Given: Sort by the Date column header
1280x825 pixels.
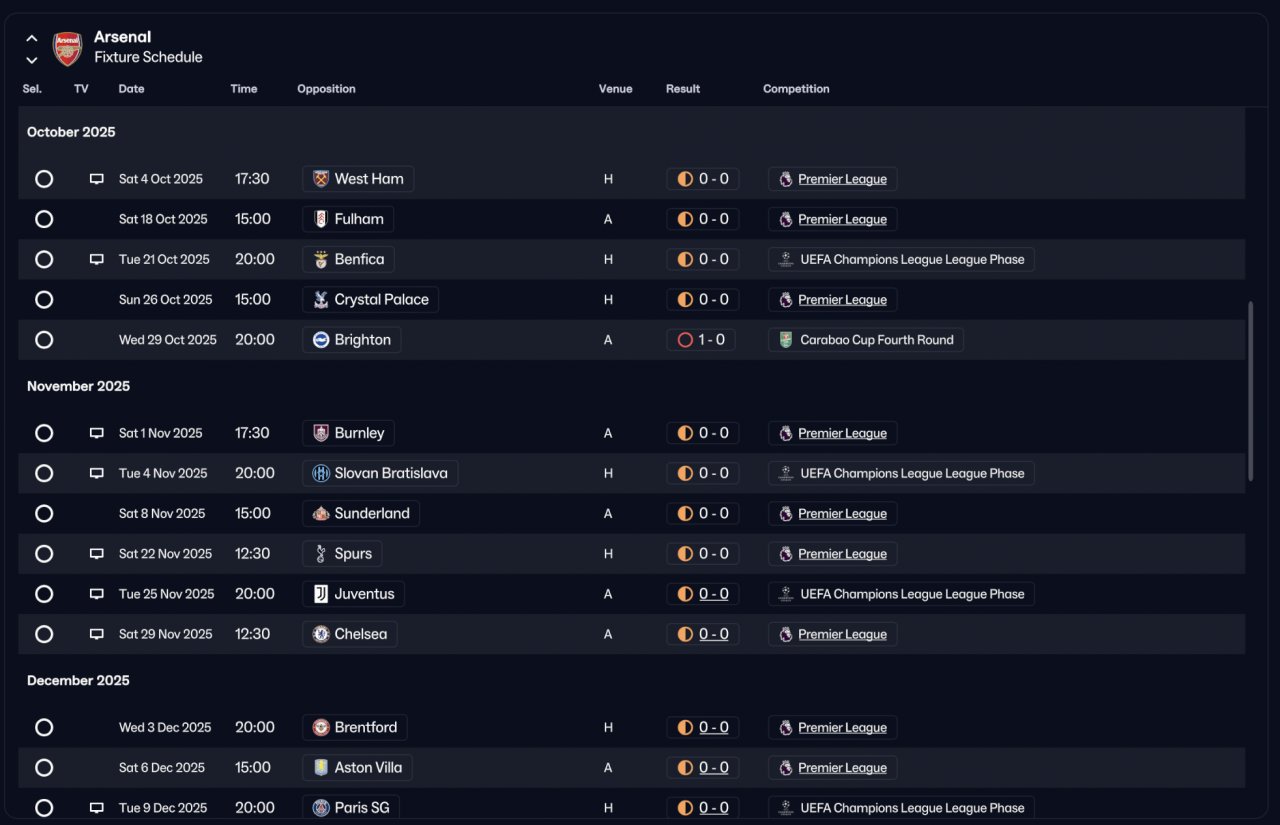Looking at the screenshot, I should (131, 89).
